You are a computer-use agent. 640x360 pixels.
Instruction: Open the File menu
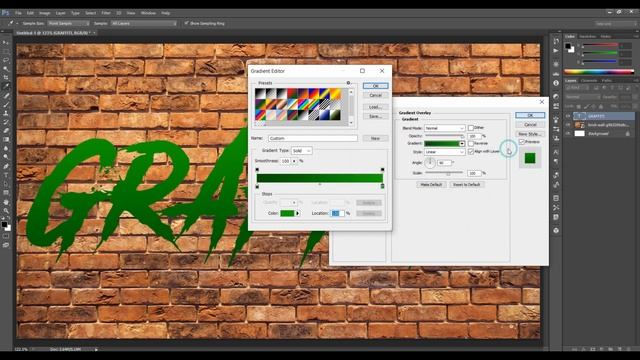[x=18, y=13]
